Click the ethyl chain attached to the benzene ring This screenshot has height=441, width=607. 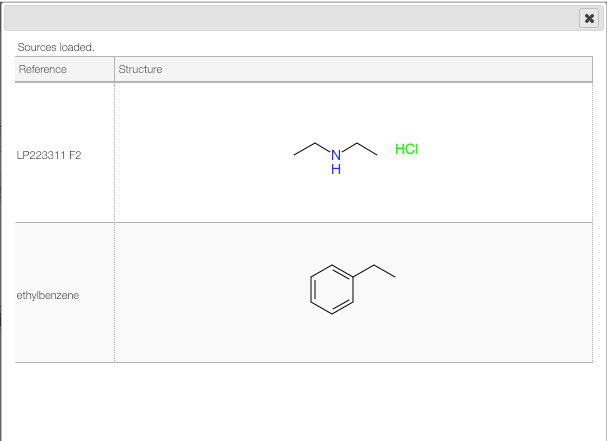coord(374,271)
